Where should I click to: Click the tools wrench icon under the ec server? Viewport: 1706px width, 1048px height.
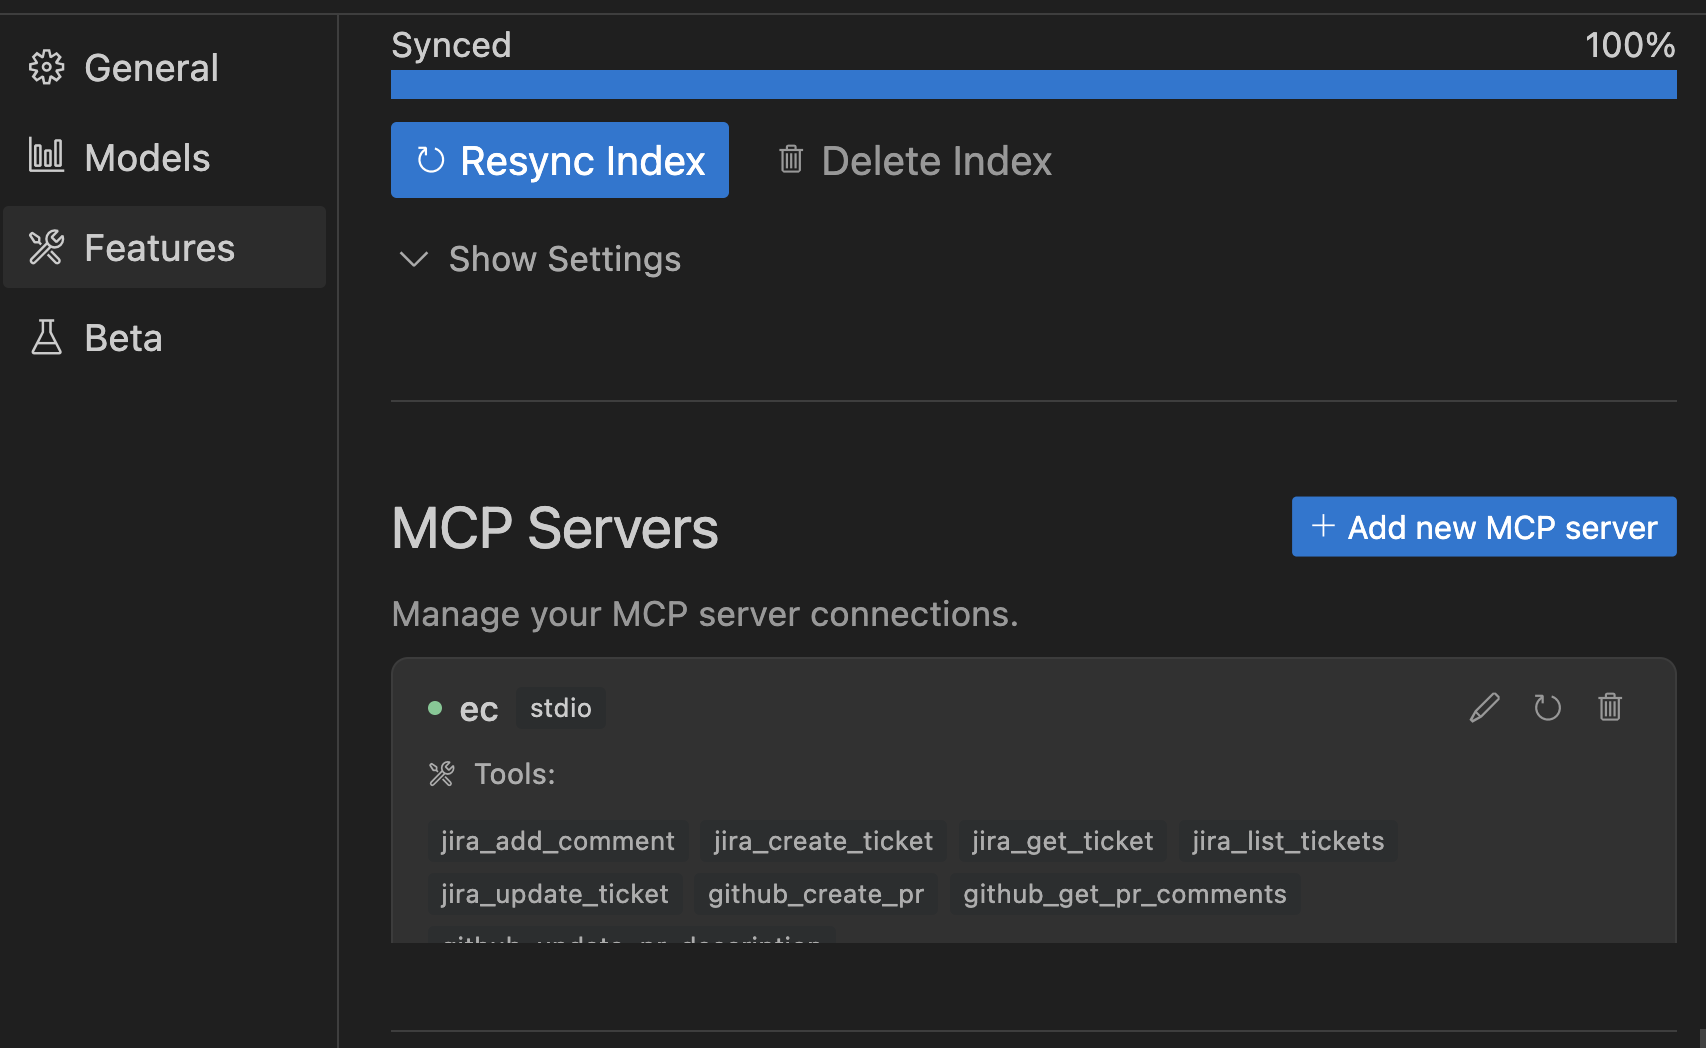pyautogui.click(x=441, y=773)
